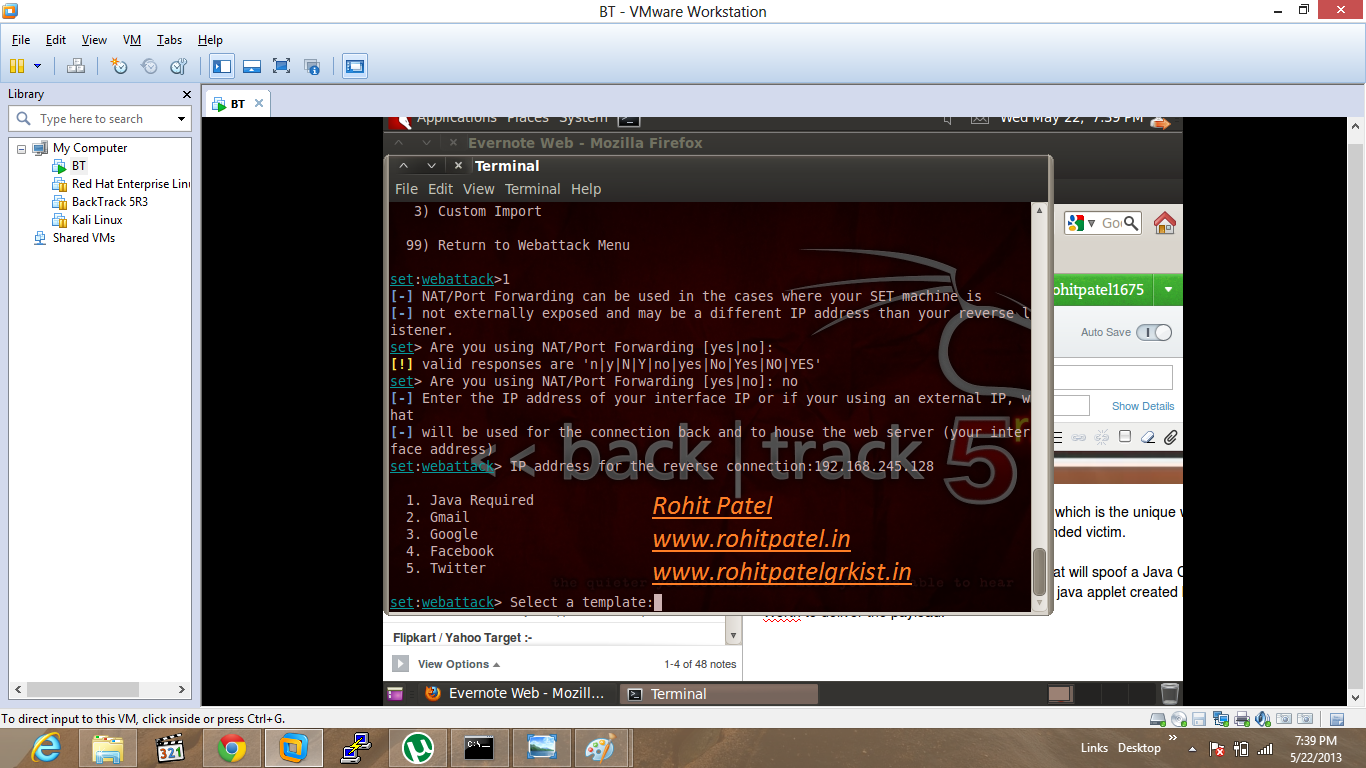Image resolution: width=1366 pixels, height=768 pixels.
Task: Open the power options dropdown arrow
Action: point(38,66)
